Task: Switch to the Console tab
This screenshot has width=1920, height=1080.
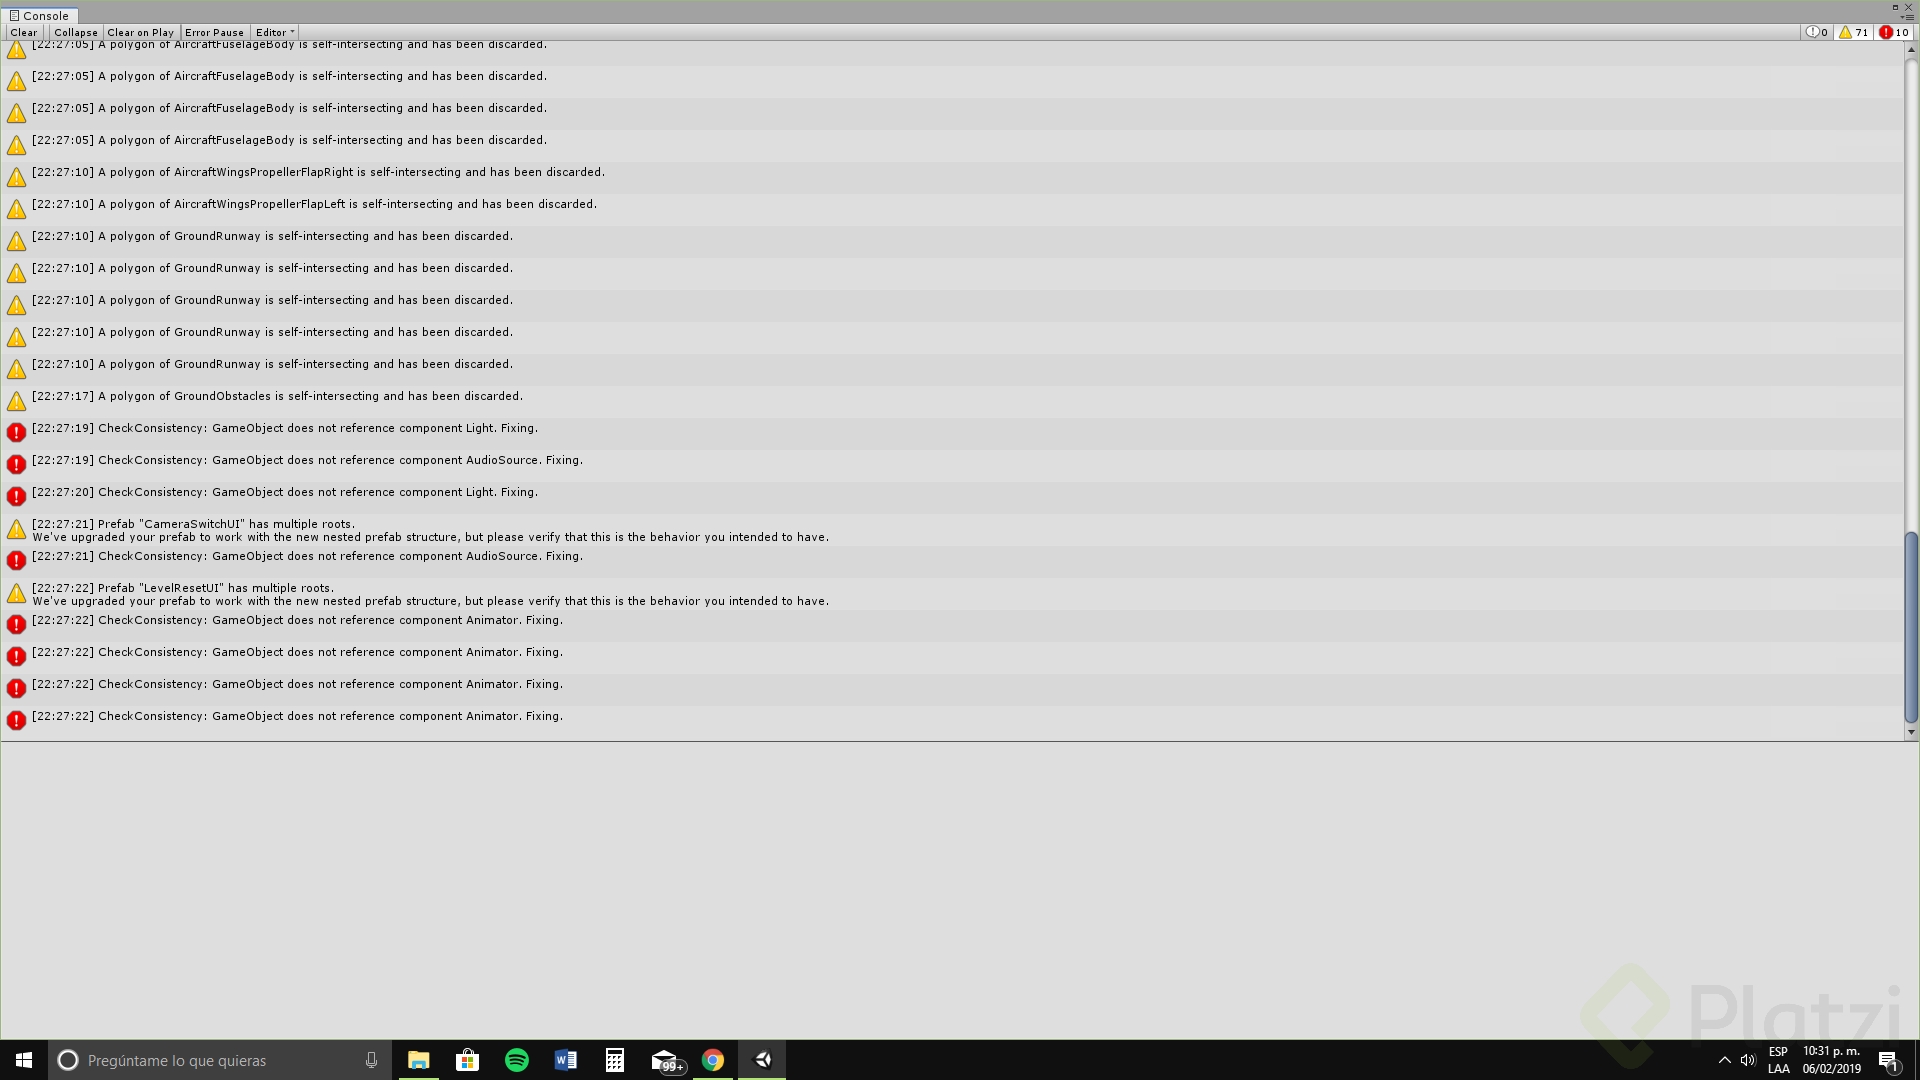Action: 40,16
